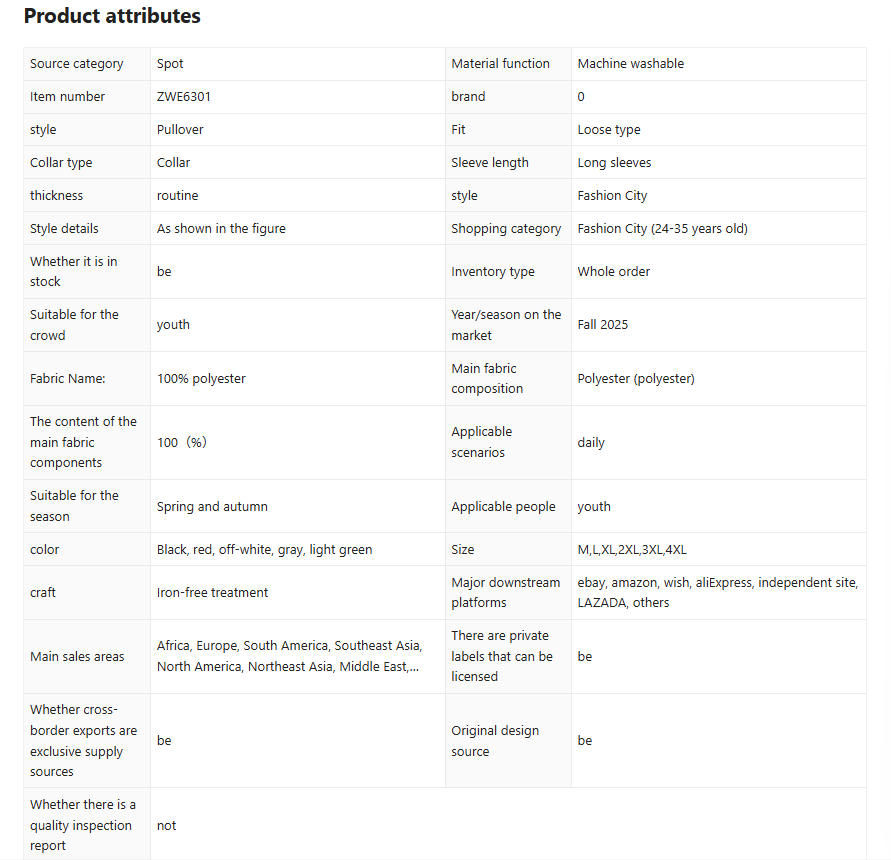Click the "Whole order" inventory type value
This screenshot has height=860, width=891.
(x=614, y=272)
